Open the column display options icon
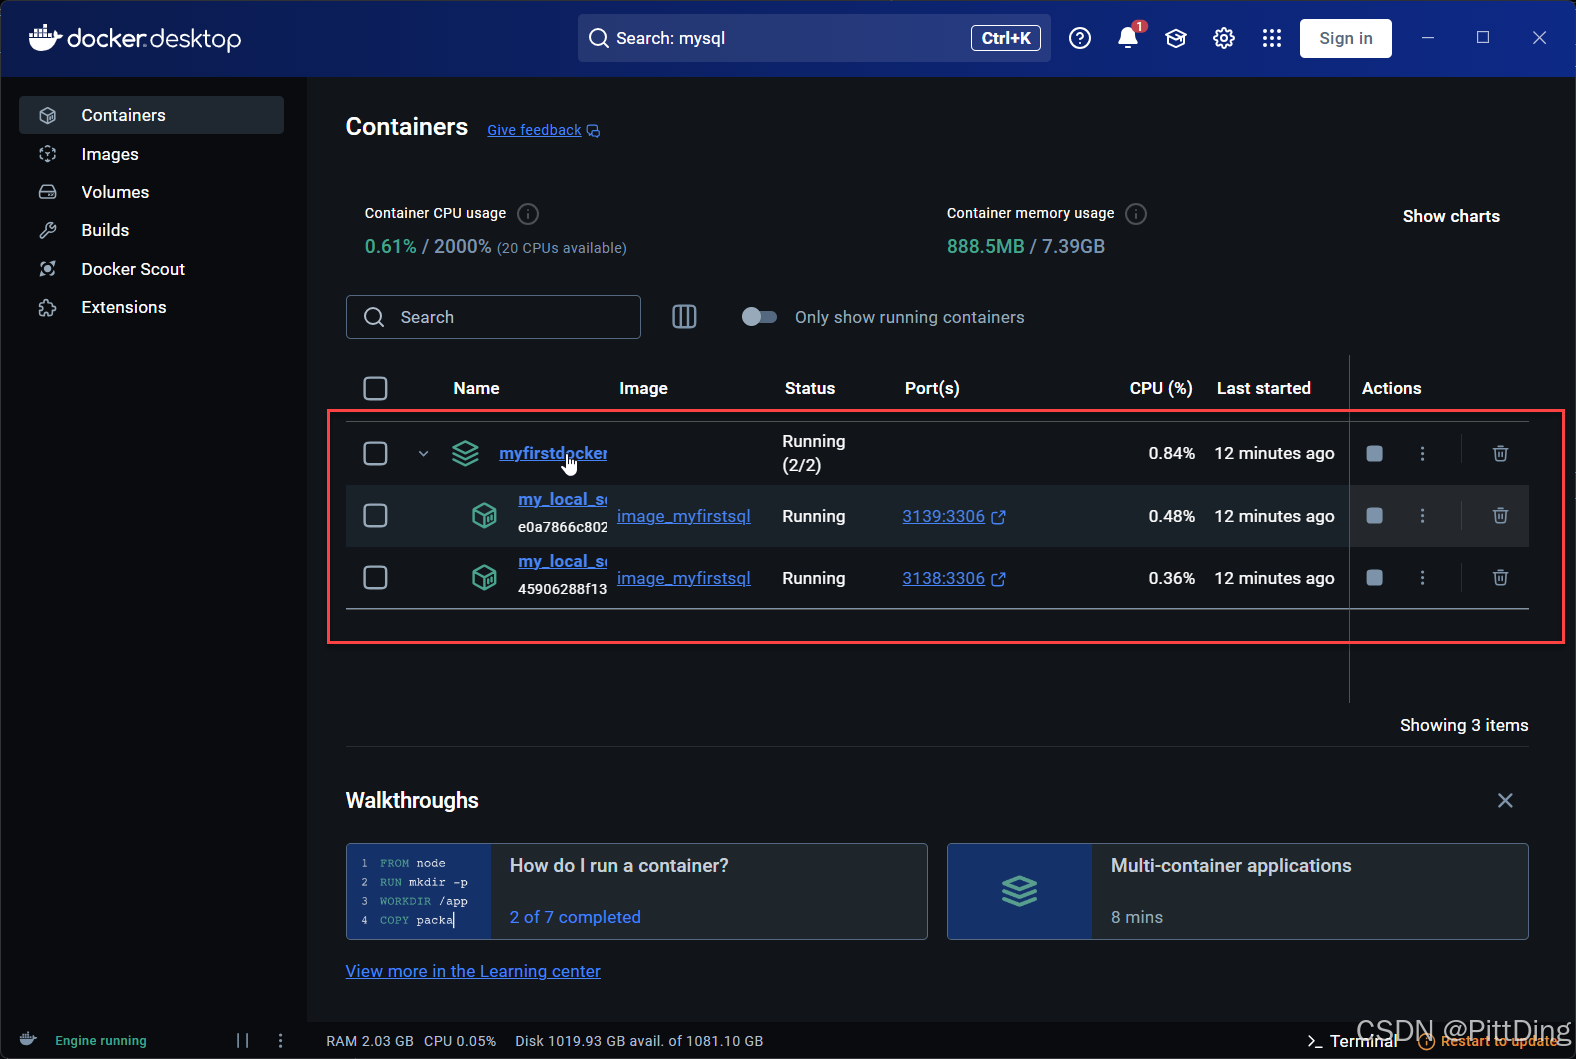The width and height of the screenshot is (1576, 1059). [684, 317]
